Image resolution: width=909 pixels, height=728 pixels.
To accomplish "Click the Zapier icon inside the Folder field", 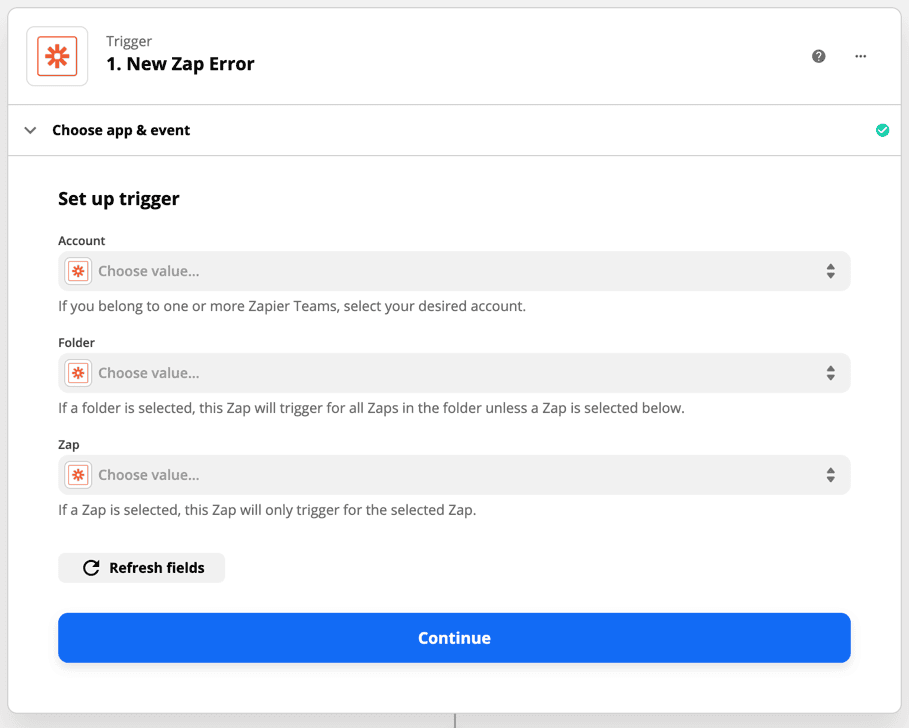I will pos(77,372).
